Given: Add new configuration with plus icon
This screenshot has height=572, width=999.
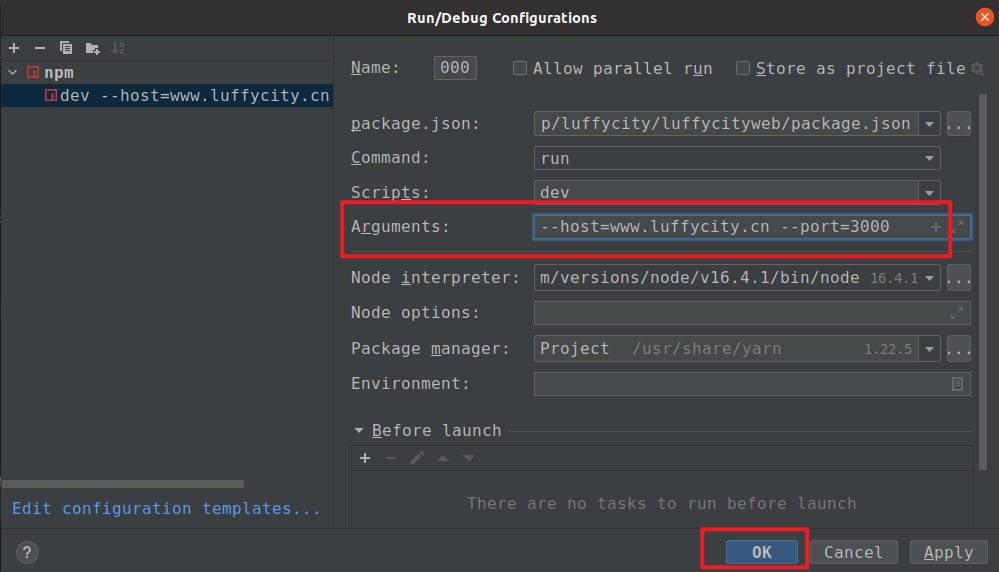Looking at the screenshot, I should [x=14, y=48].
